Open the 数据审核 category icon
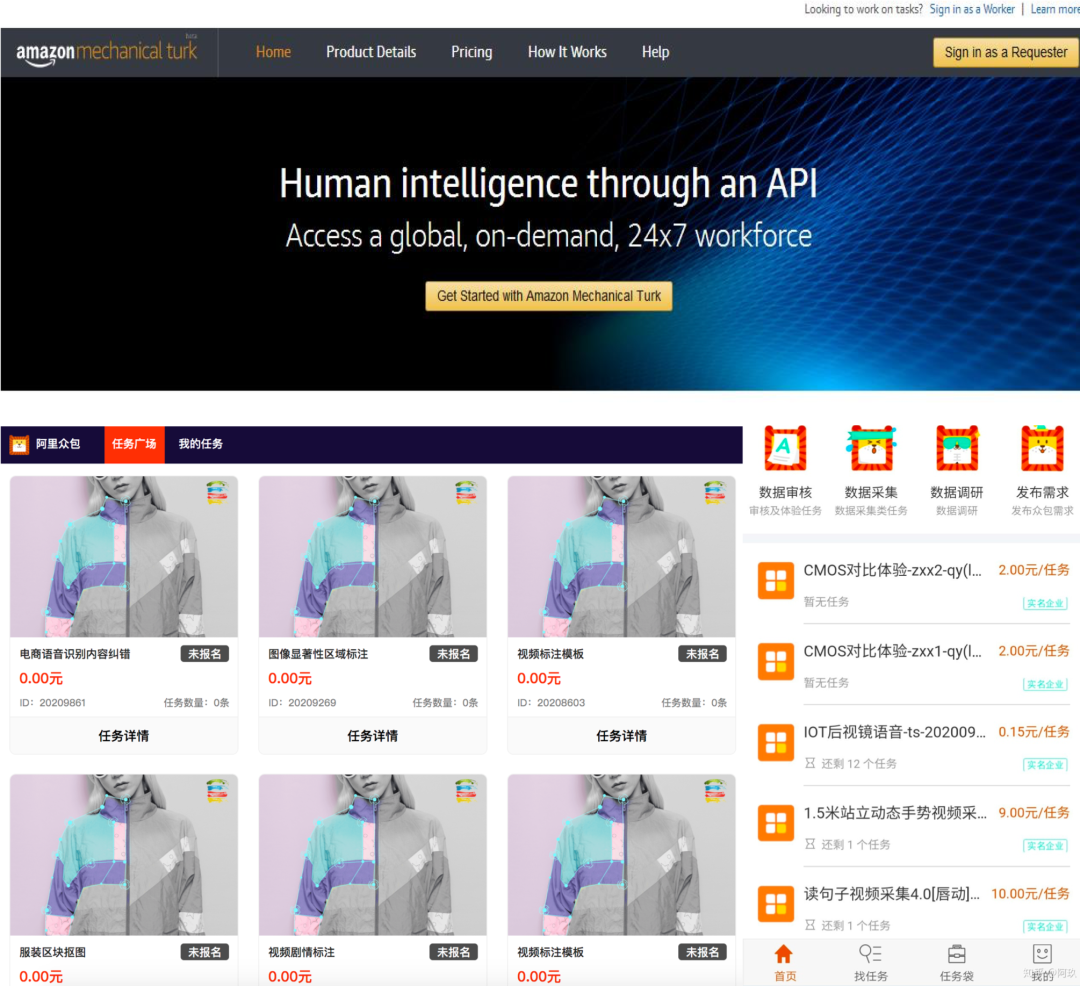Viewport: 1080px width, 986px height. (785, 449)
